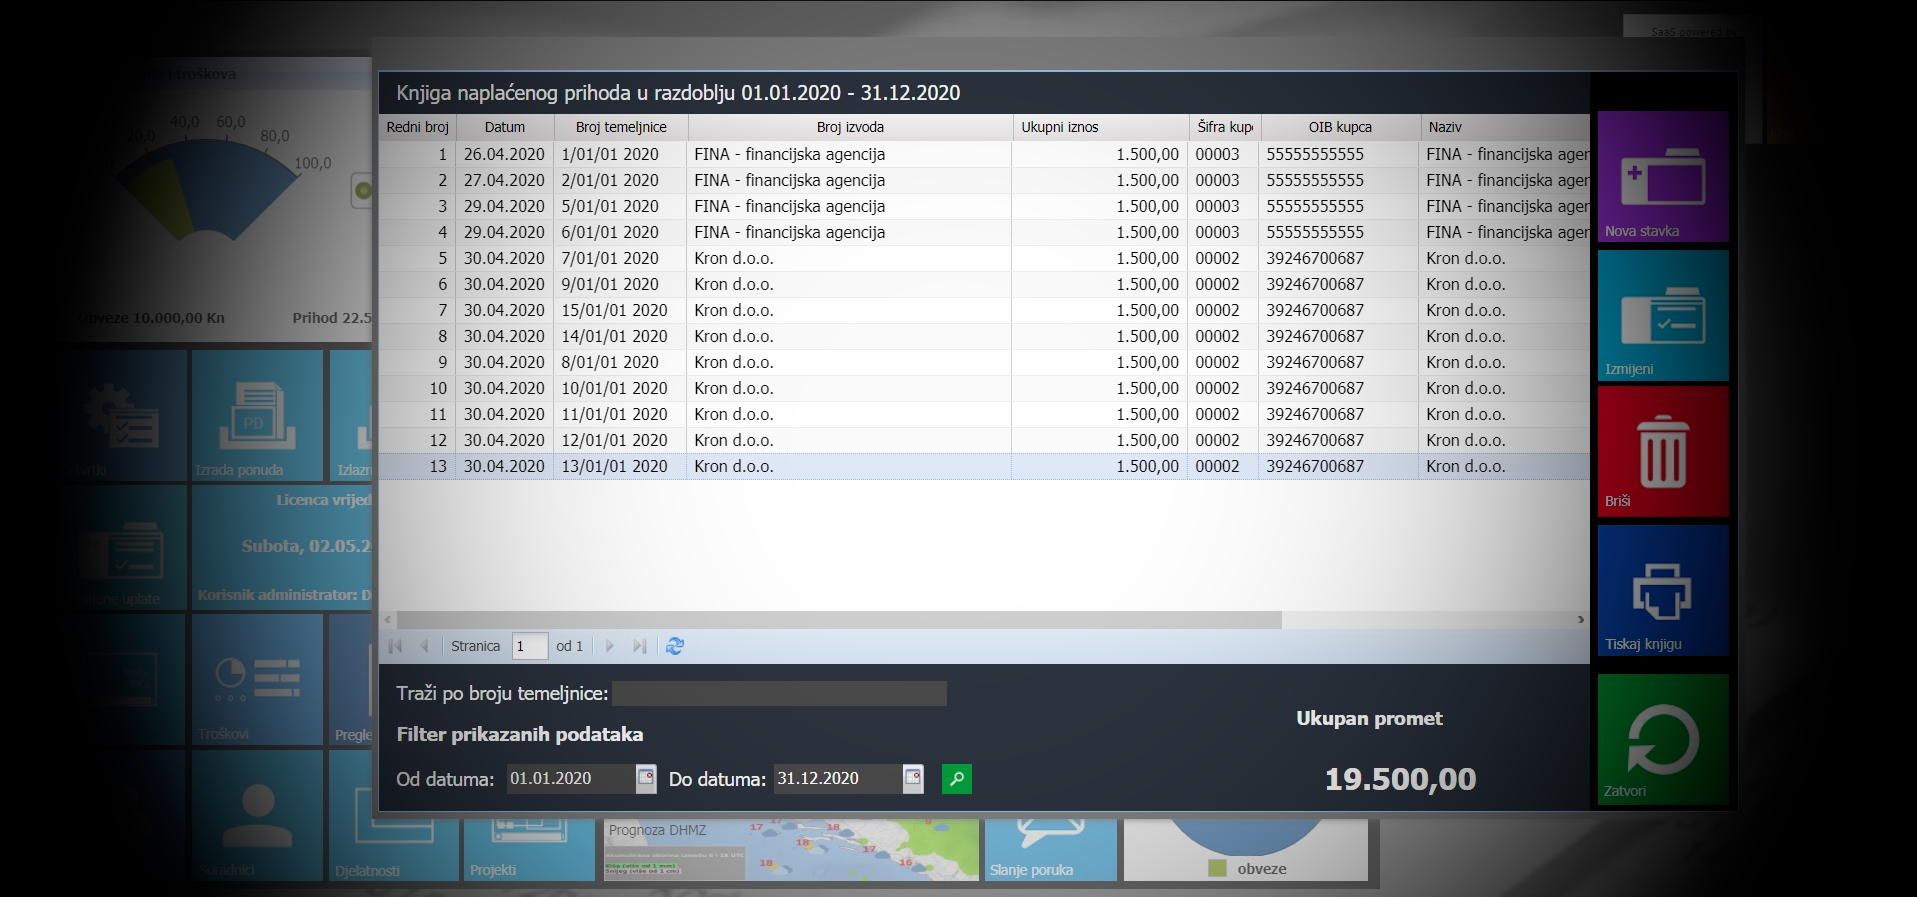Click the date cell 26.04.2020

tap(504, 154)
